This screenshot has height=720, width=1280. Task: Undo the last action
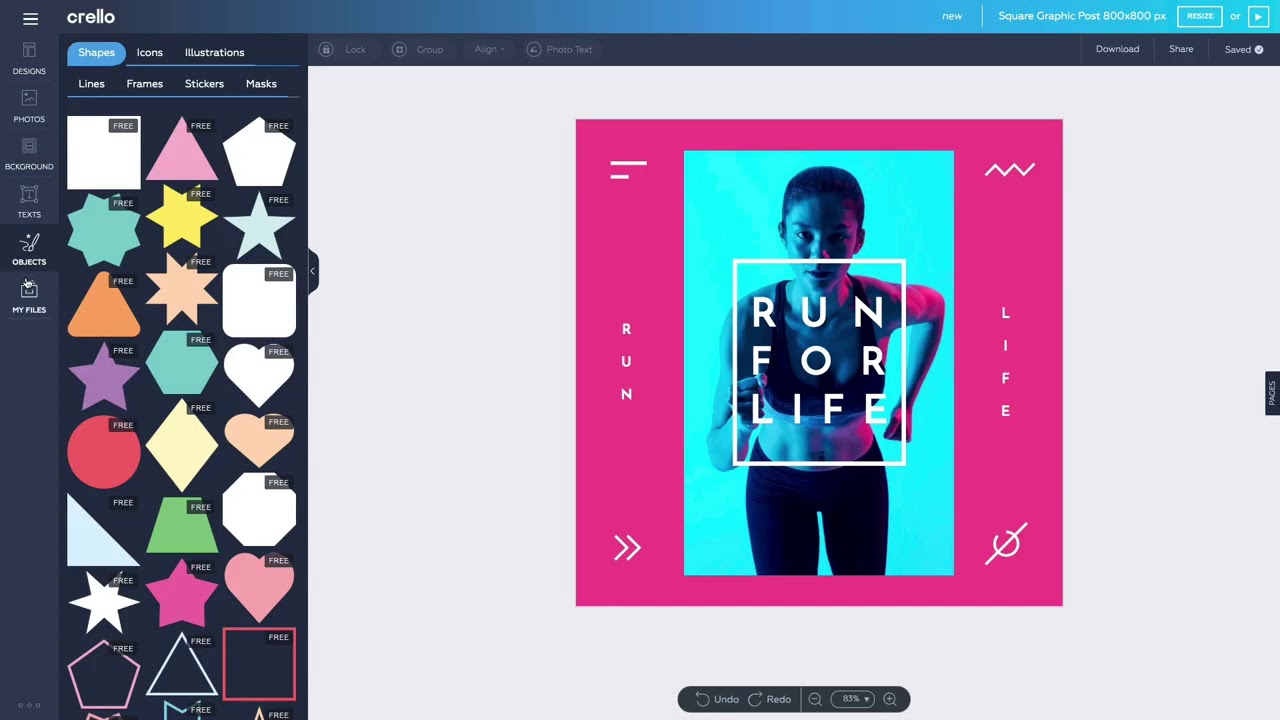coord(717,699)
